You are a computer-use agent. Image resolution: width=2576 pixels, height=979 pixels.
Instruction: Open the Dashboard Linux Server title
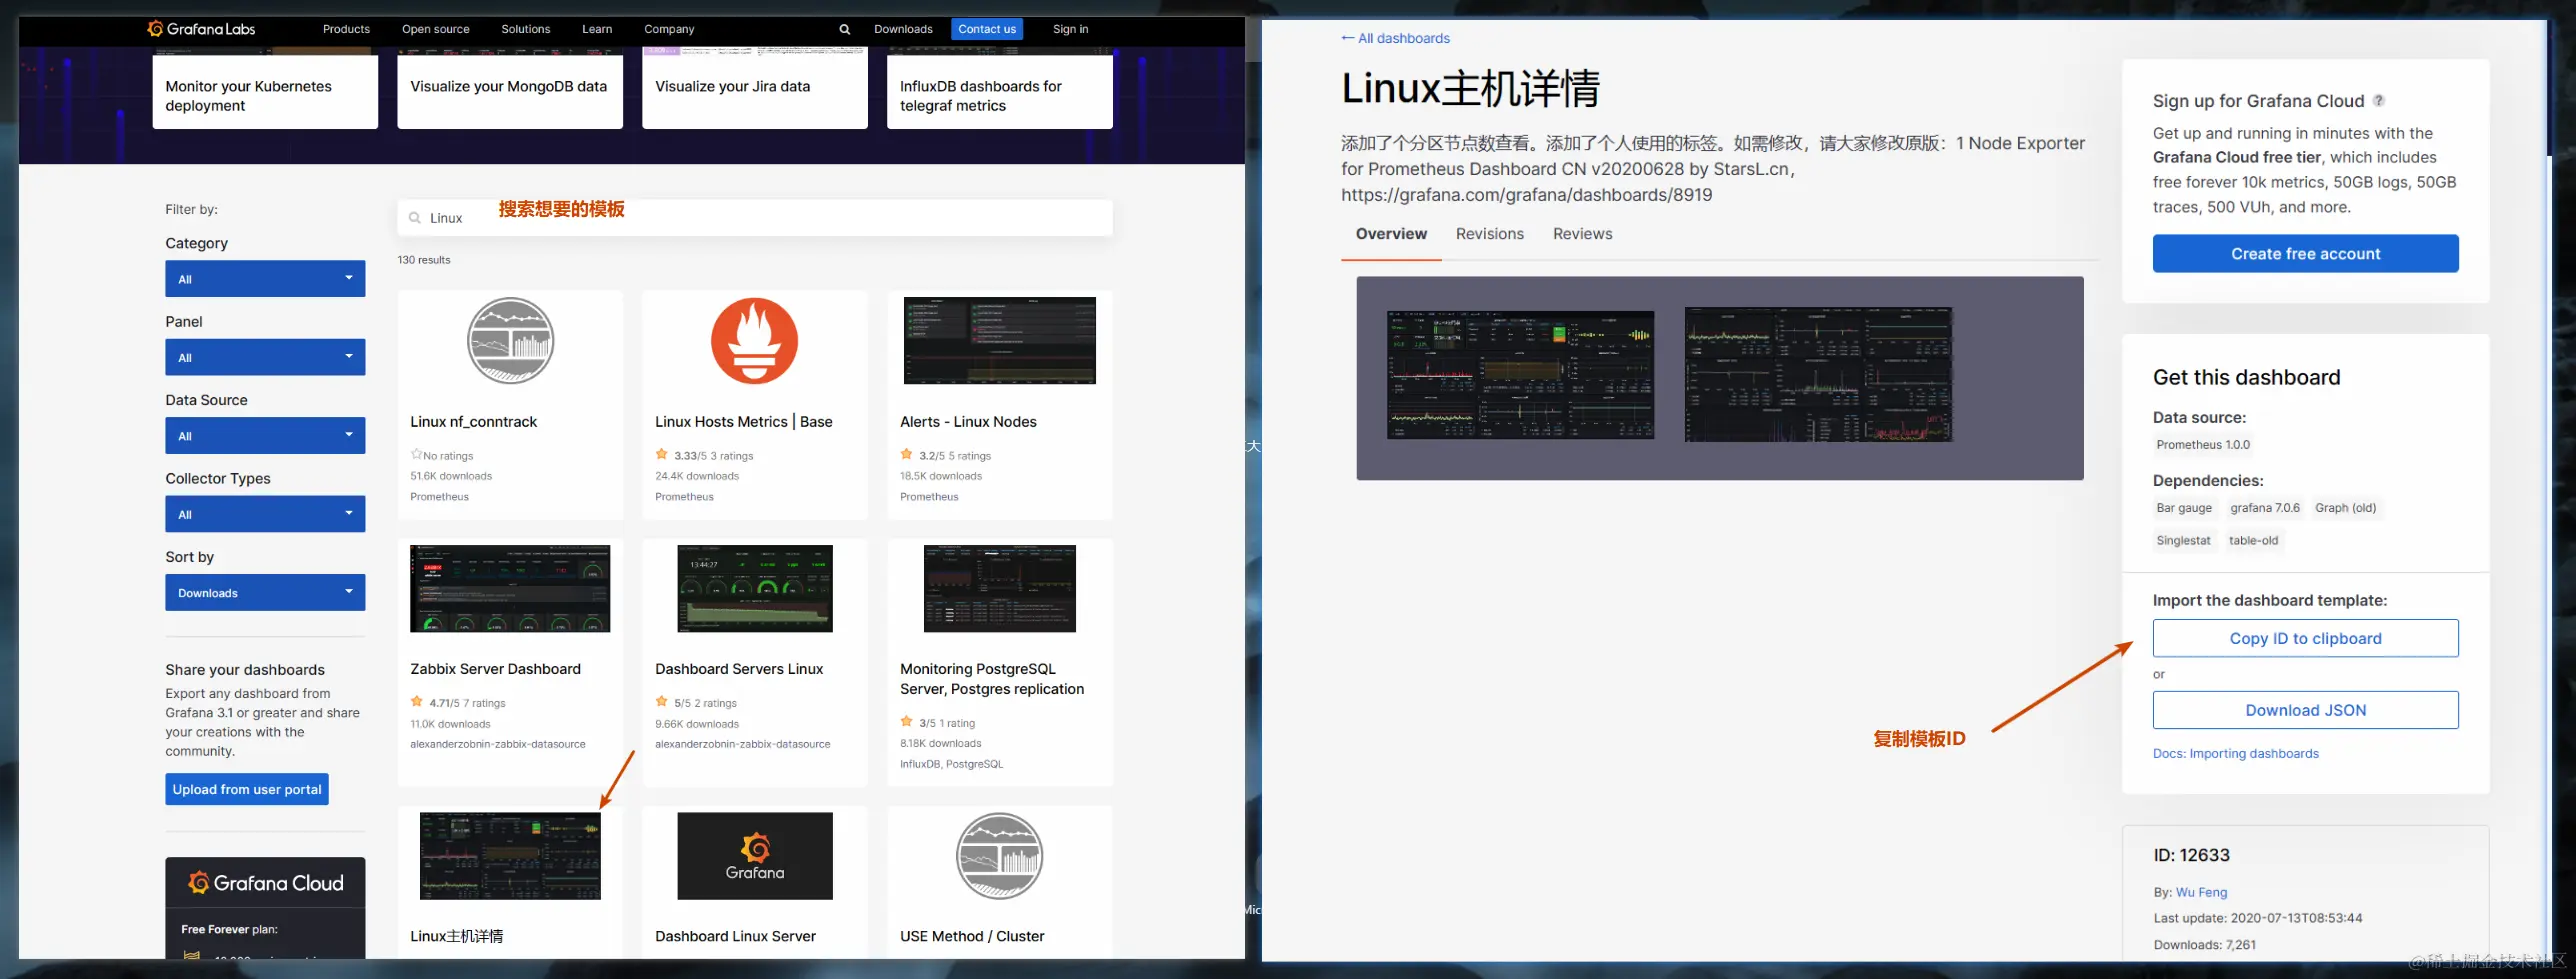(735, 936)
